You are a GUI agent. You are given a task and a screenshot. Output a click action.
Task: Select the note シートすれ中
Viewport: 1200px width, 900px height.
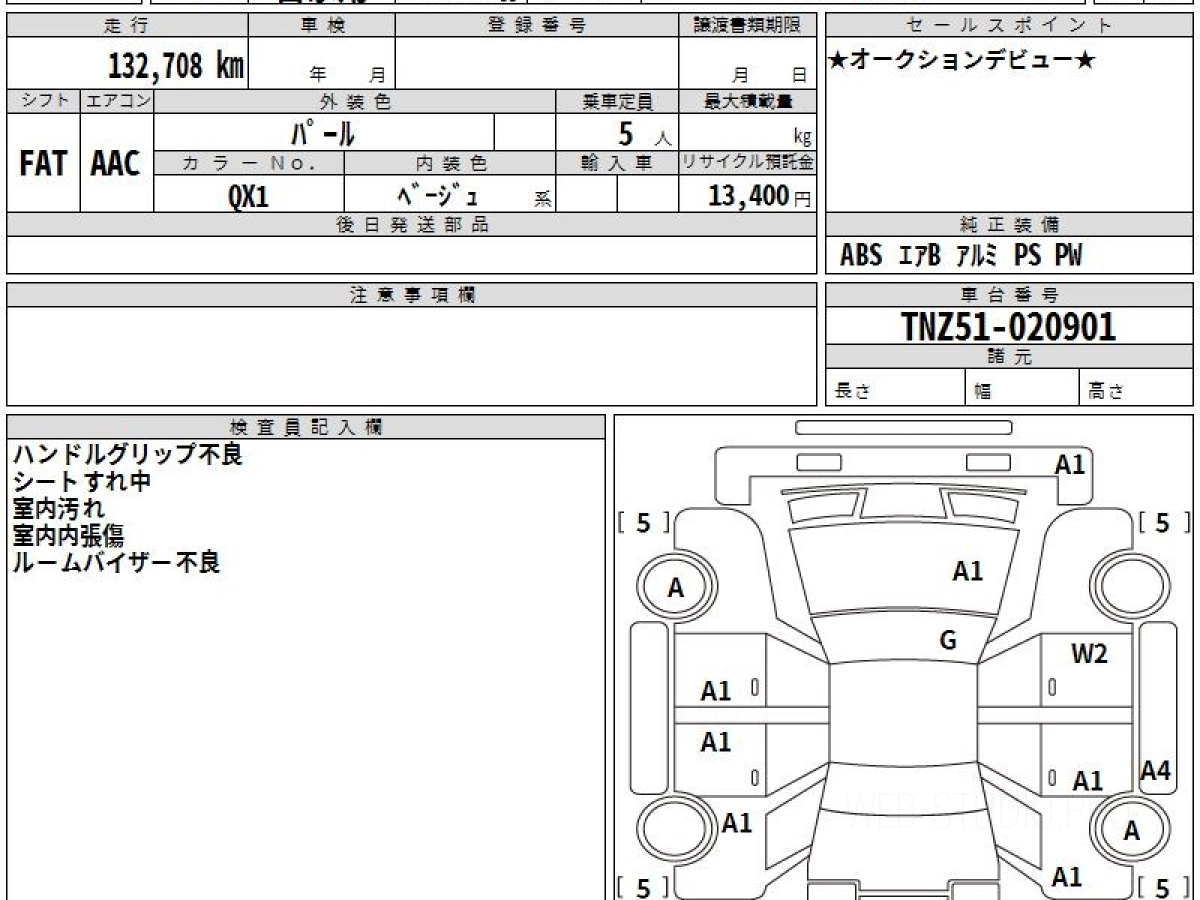point(82,482)
